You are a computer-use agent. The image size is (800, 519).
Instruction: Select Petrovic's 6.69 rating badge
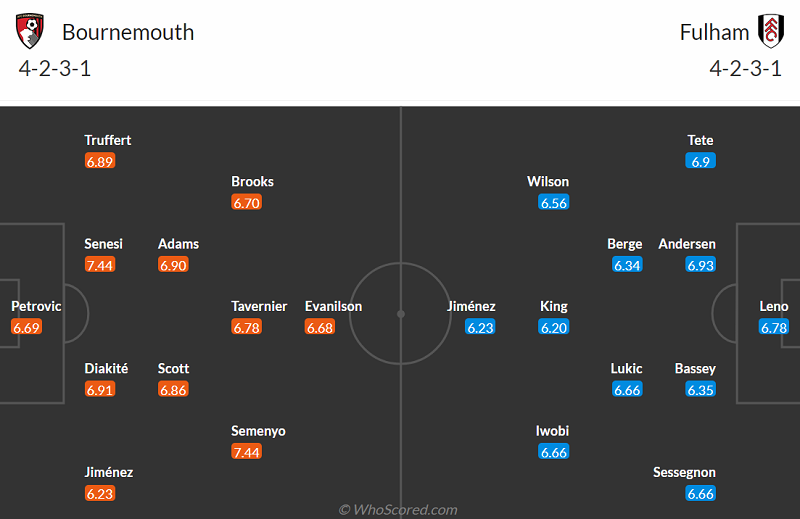[x=27, y=327]
